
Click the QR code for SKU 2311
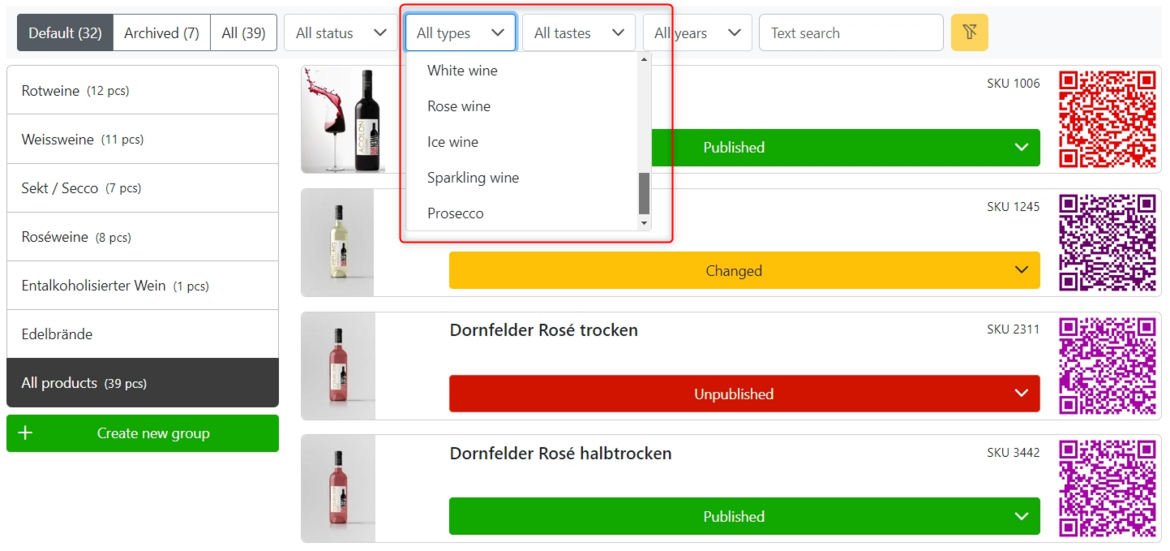tap(1107, 366)
